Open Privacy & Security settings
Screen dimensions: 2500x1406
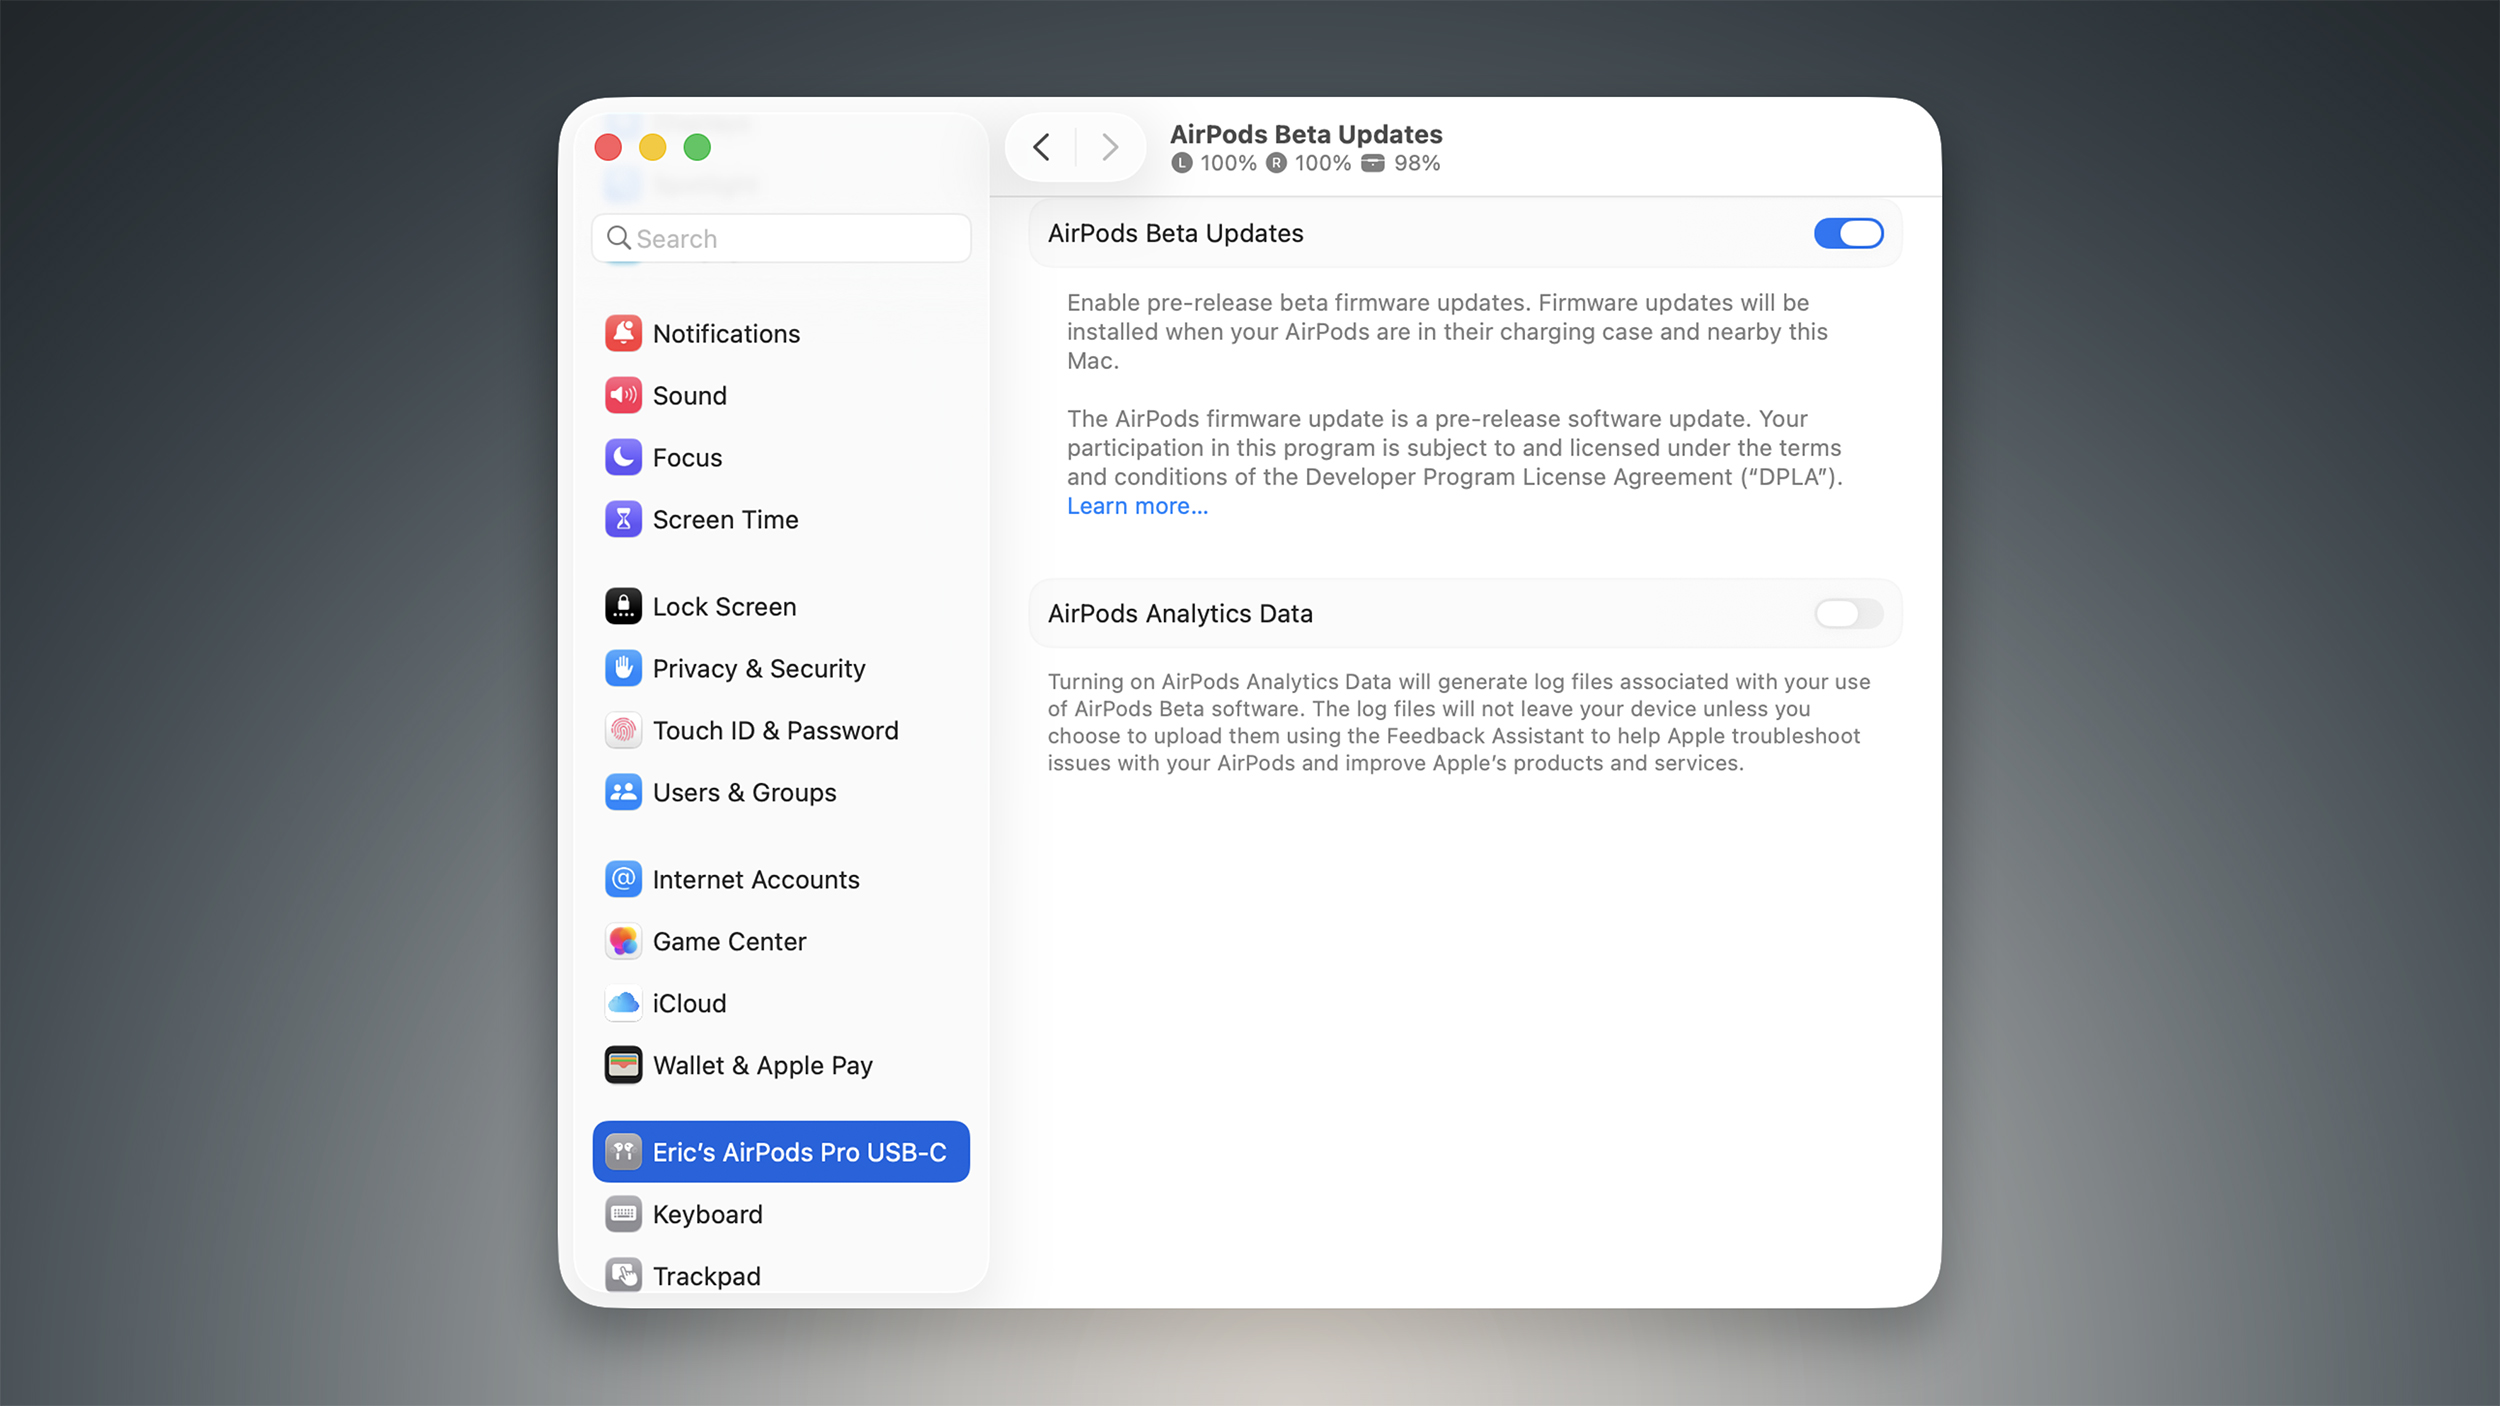point(781,668)
